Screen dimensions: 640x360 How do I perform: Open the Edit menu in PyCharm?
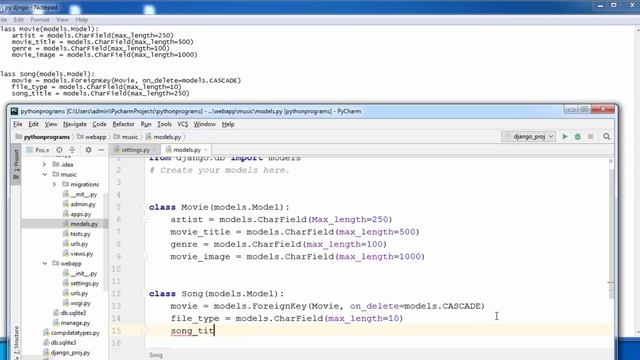click(x=33, y=124)
